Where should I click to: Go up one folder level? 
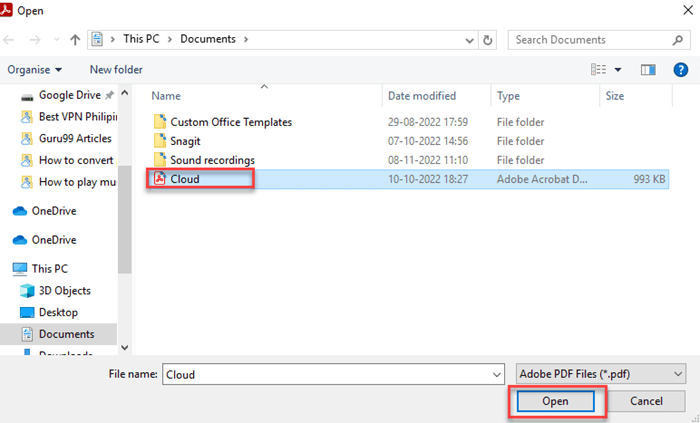tap(75, 40)
